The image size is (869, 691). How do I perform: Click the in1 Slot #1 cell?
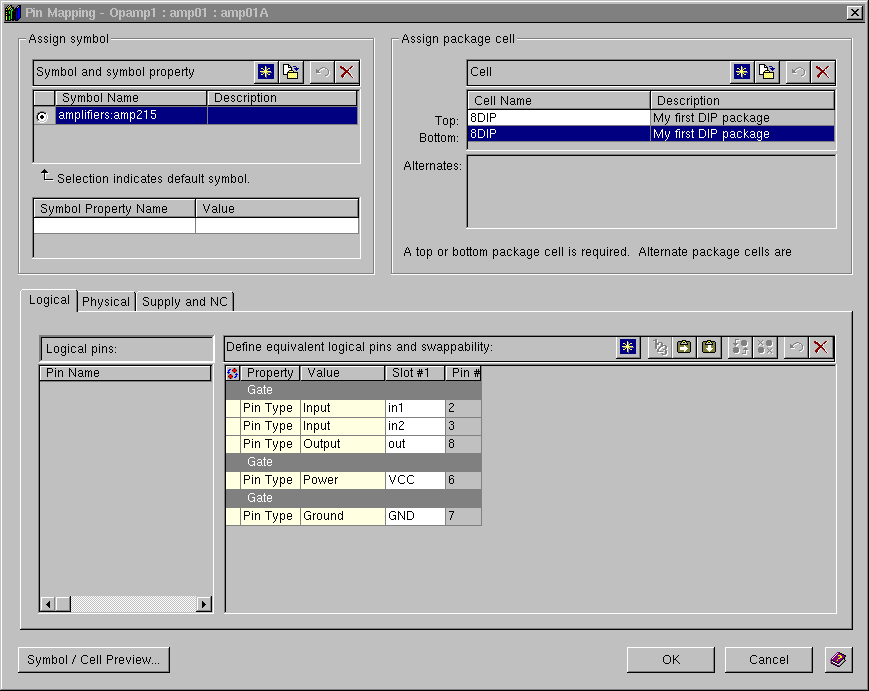click(414, 408)
